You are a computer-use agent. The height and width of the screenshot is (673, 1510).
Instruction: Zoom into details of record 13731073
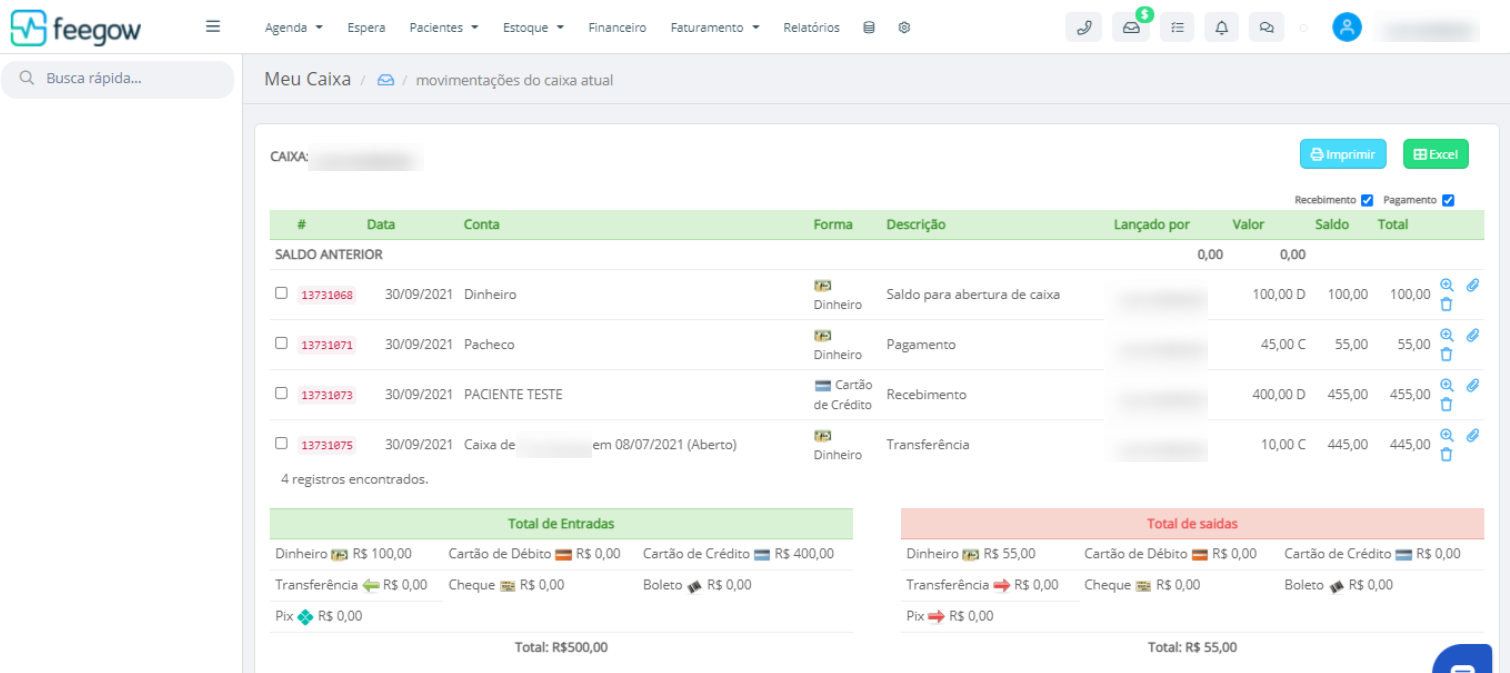coord(1447,385)
